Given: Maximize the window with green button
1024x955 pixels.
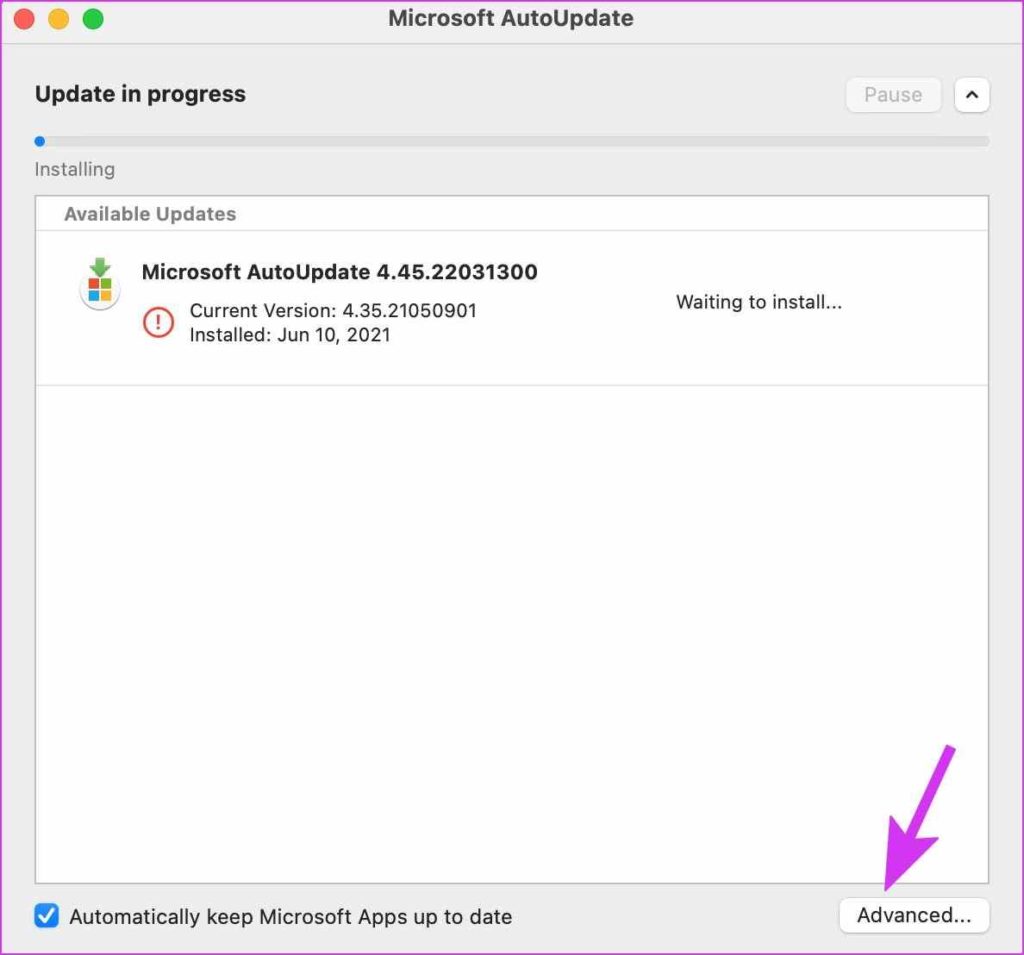Looking at the screenshot, I should tap(93, 19).
